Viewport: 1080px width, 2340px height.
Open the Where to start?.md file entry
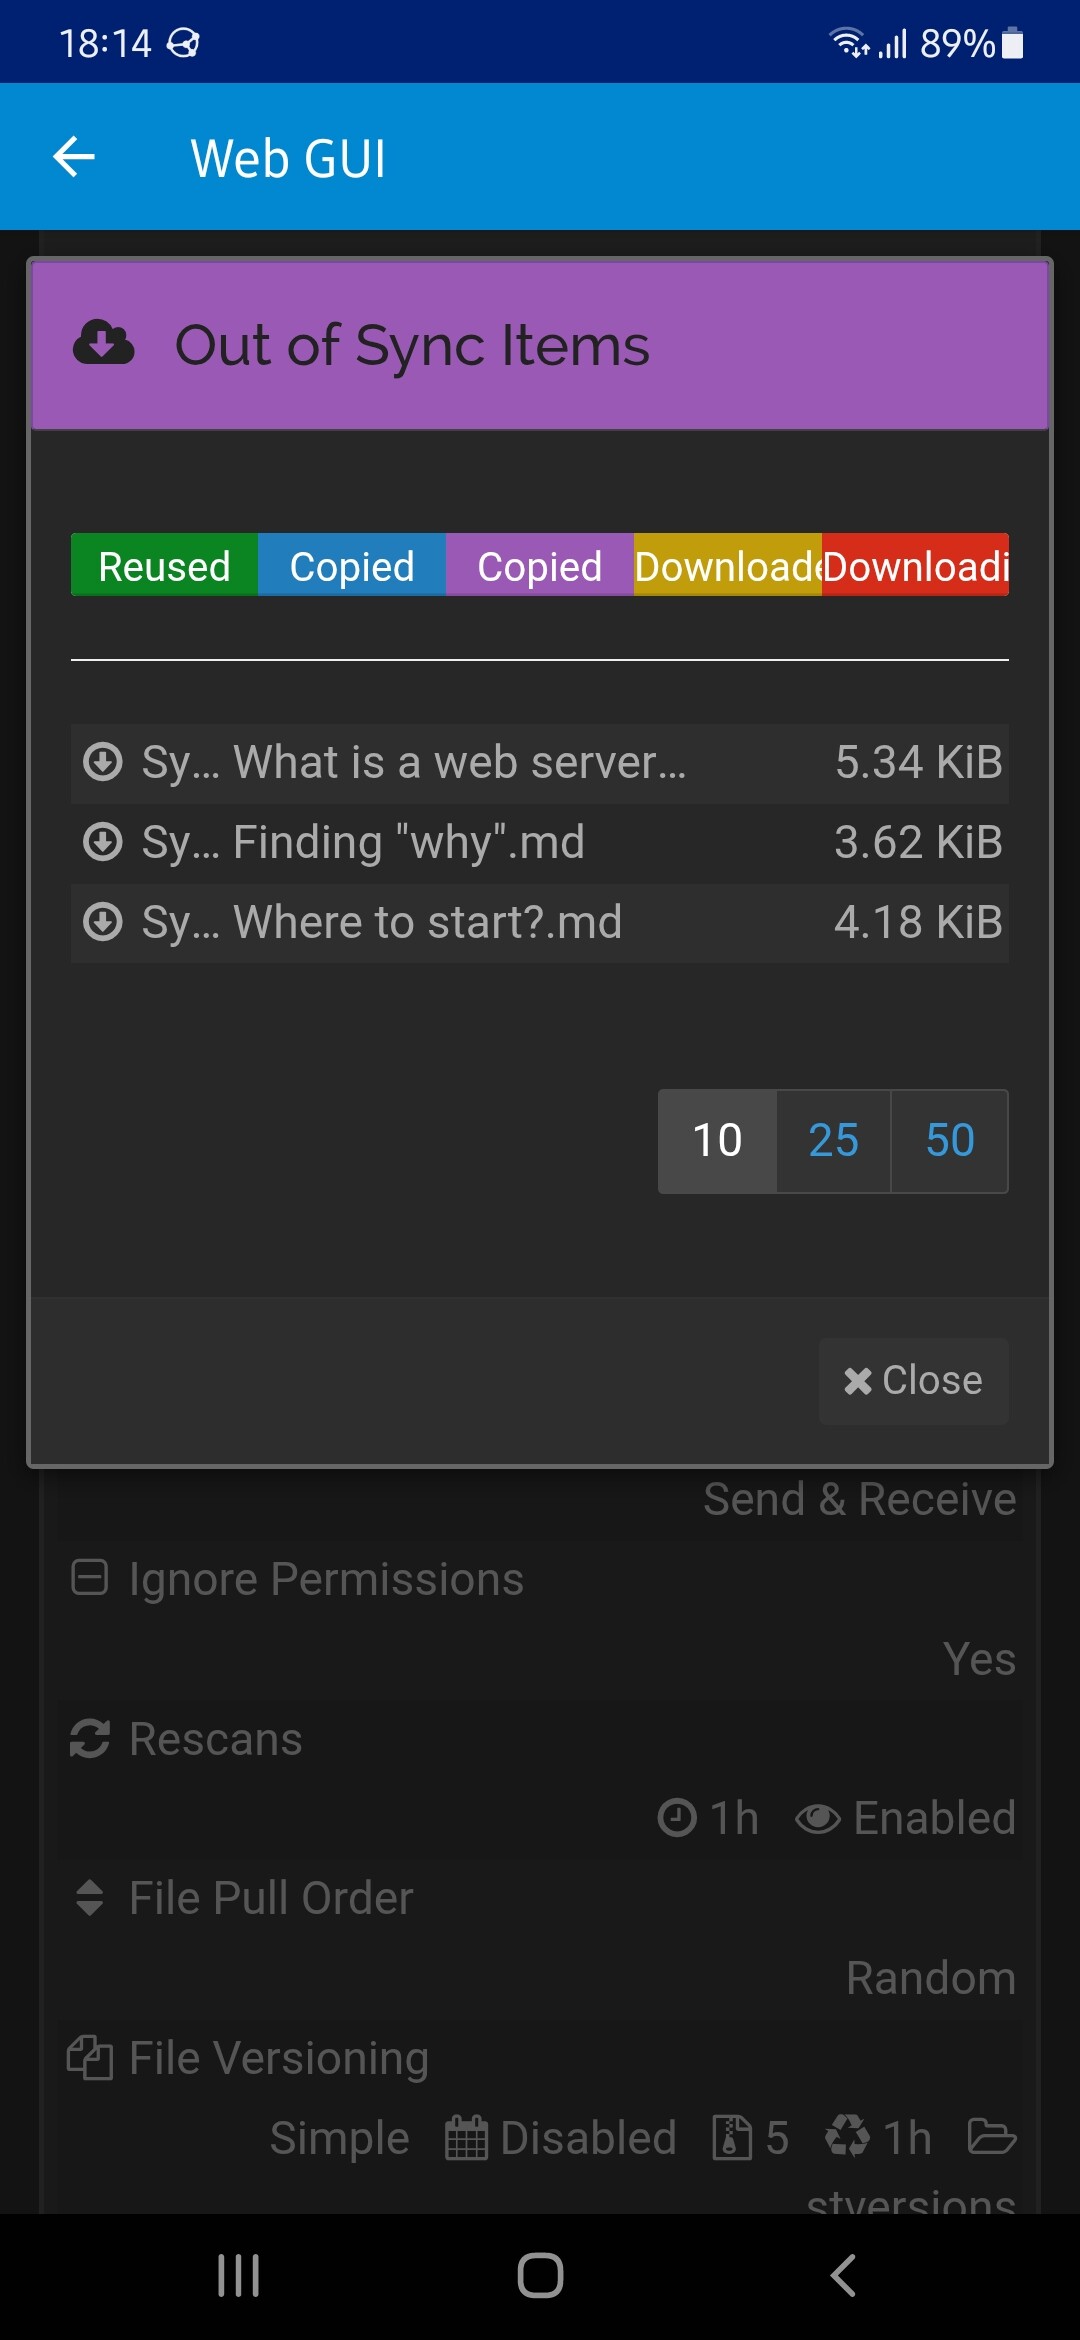[x=427, y=922]
